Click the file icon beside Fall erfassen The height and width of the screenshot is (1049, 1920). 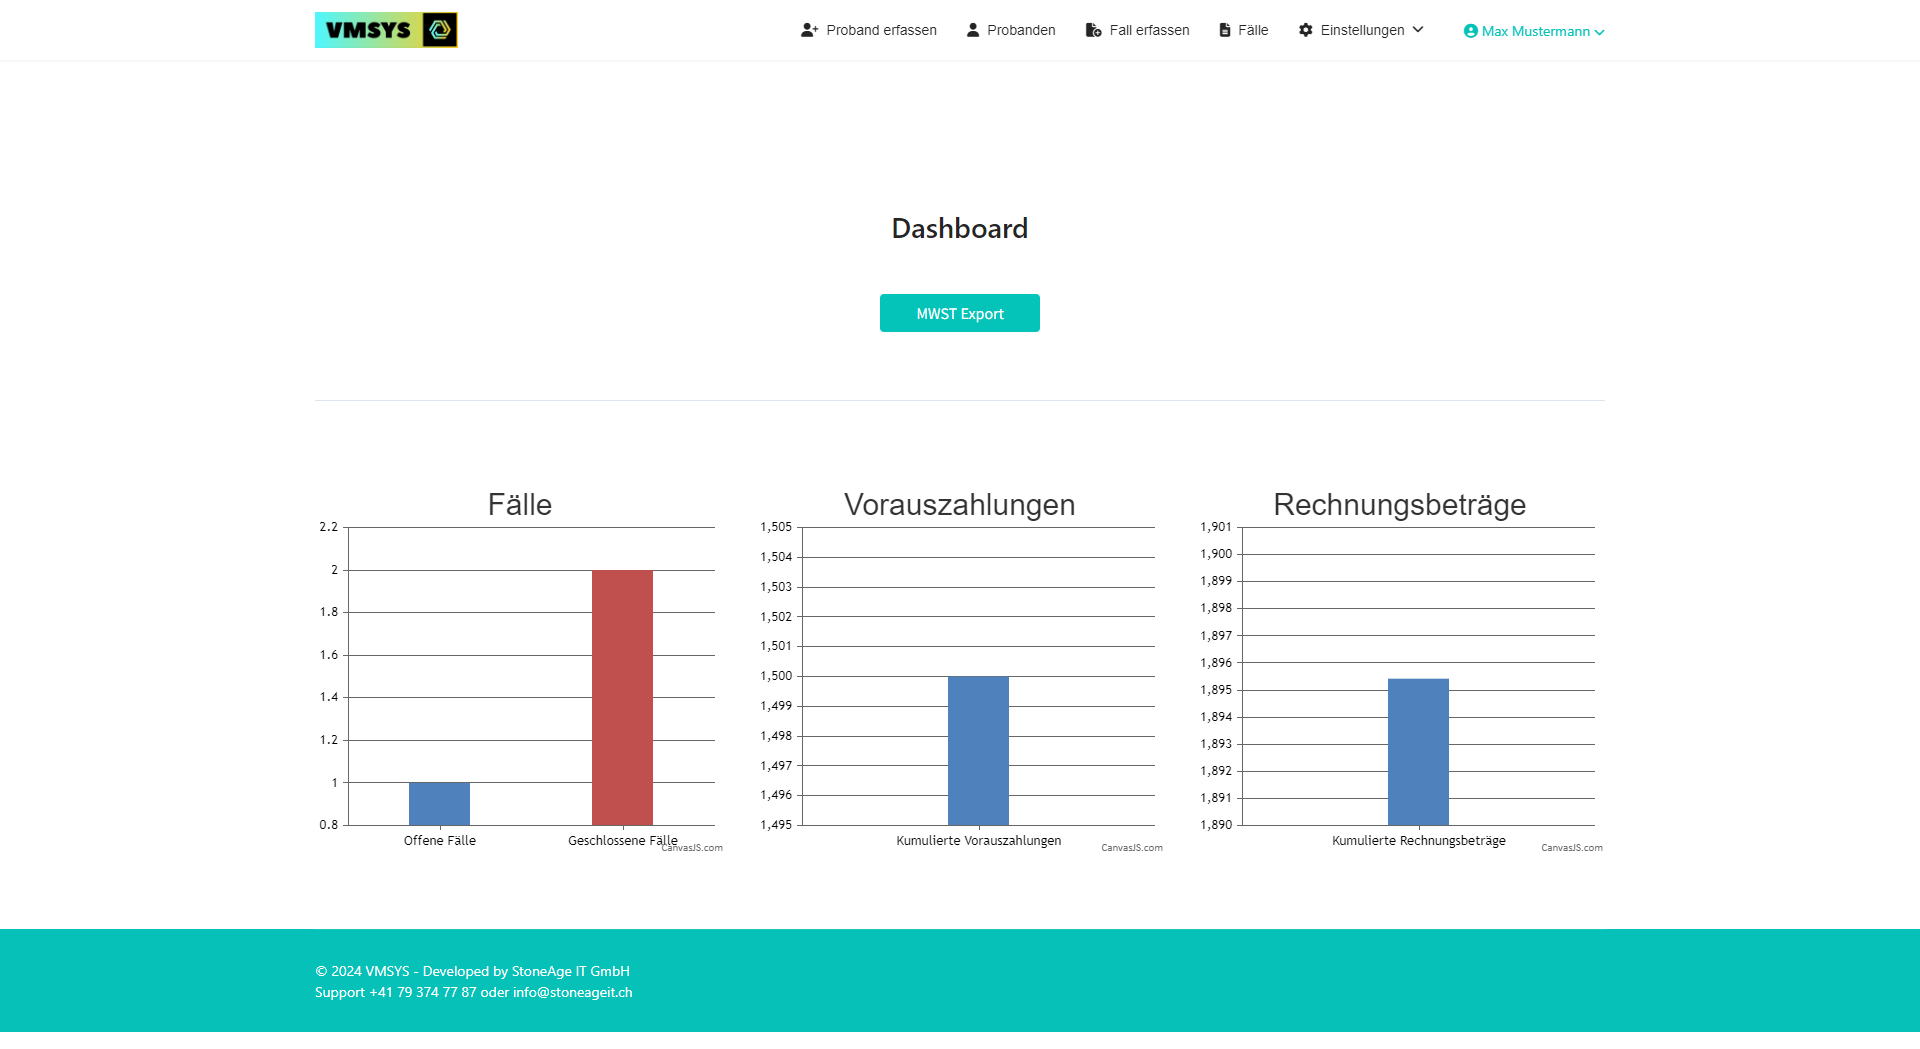tap(1093, 30)
